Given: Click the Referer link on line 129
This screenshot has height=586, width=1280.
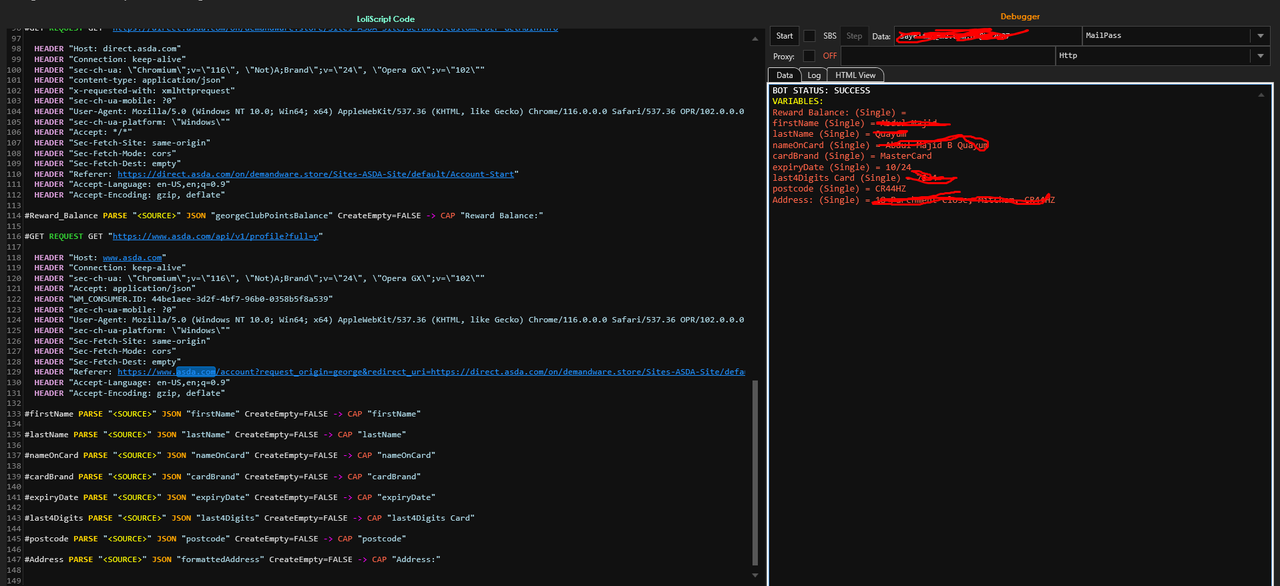Looking at the screenshot, I should coord(431,372).
